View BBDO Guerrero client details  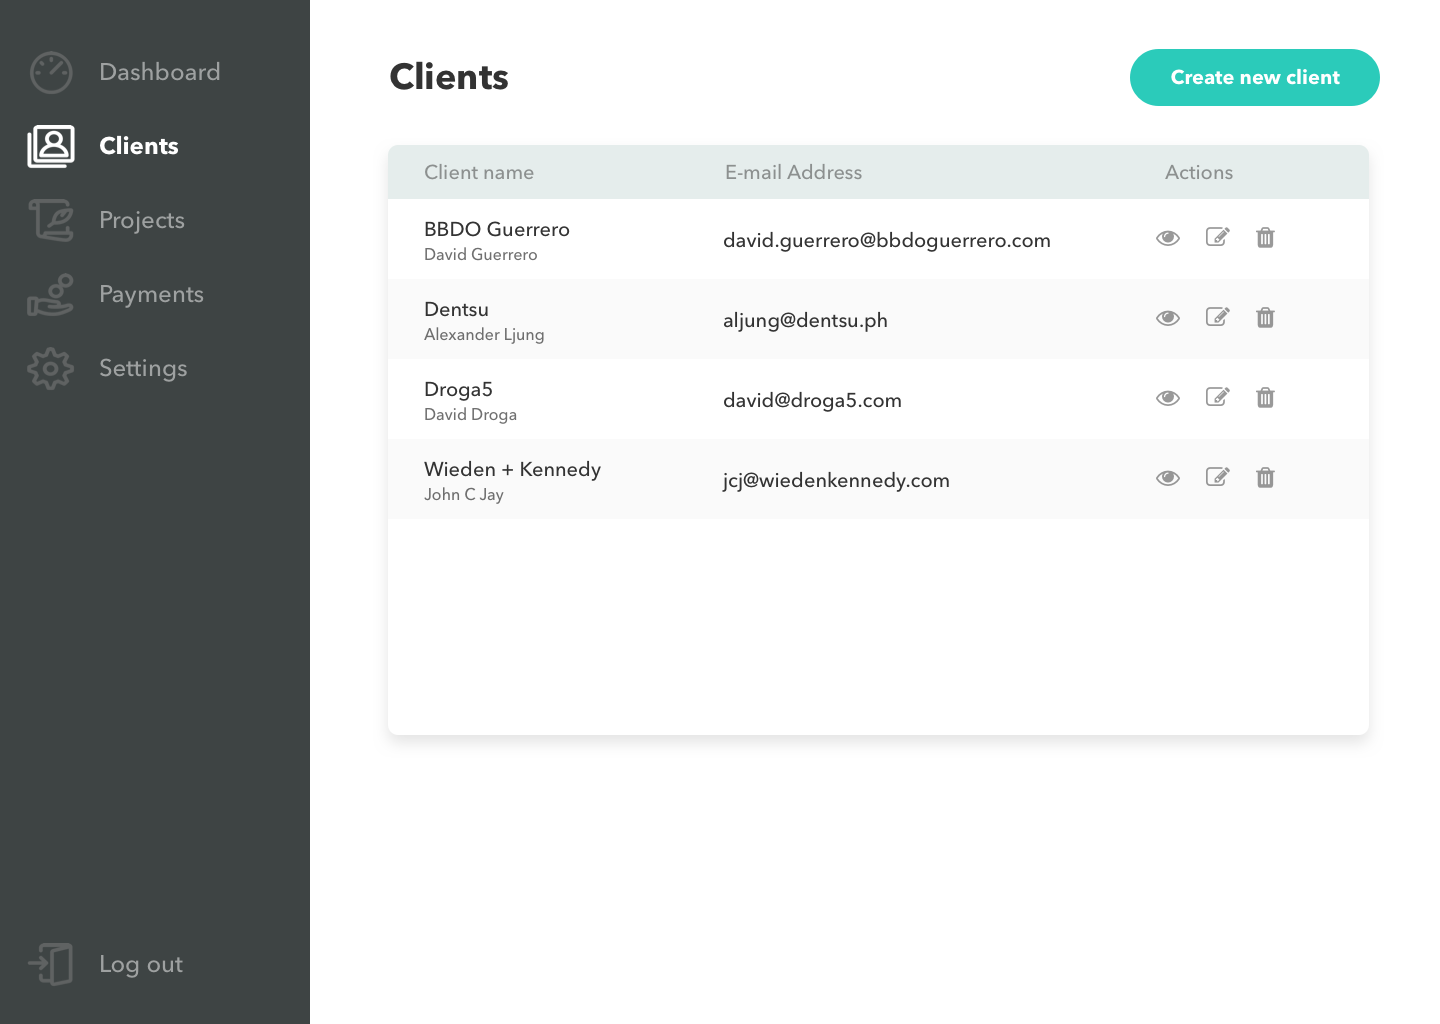pyautogui.click(x=1168, y=238)
